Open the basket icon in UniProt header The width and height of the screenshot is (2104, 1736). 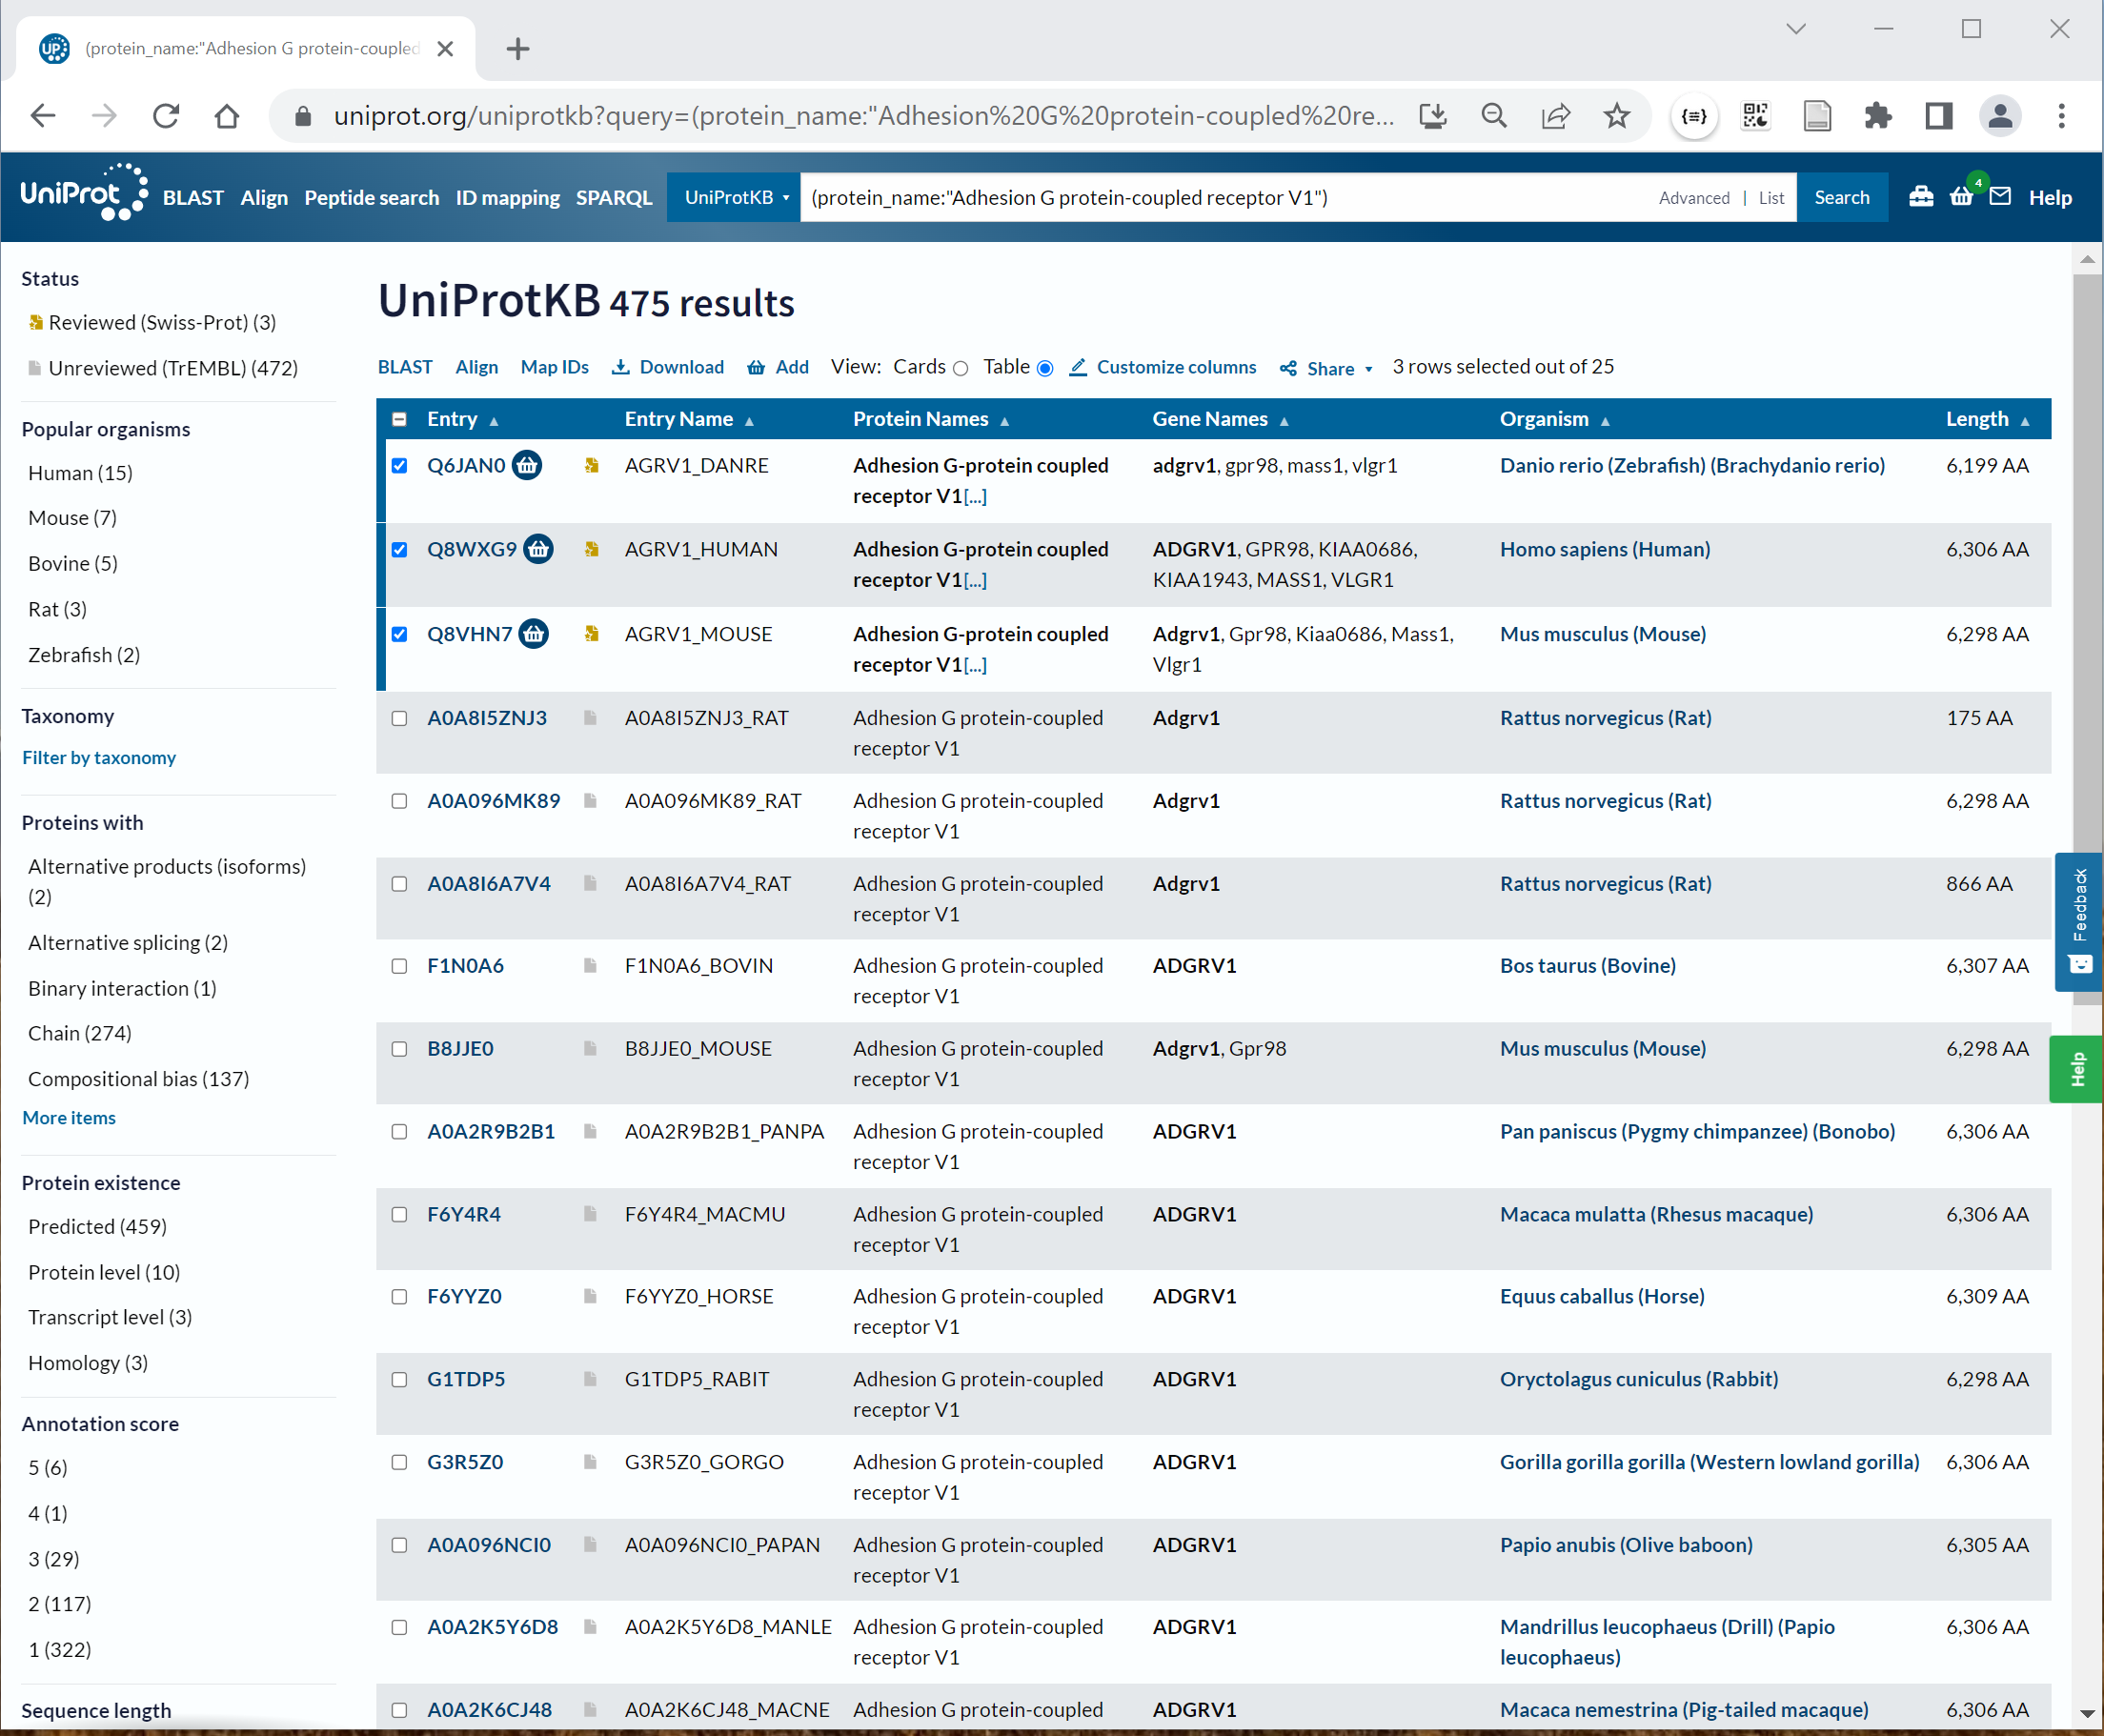(1961, 197)
